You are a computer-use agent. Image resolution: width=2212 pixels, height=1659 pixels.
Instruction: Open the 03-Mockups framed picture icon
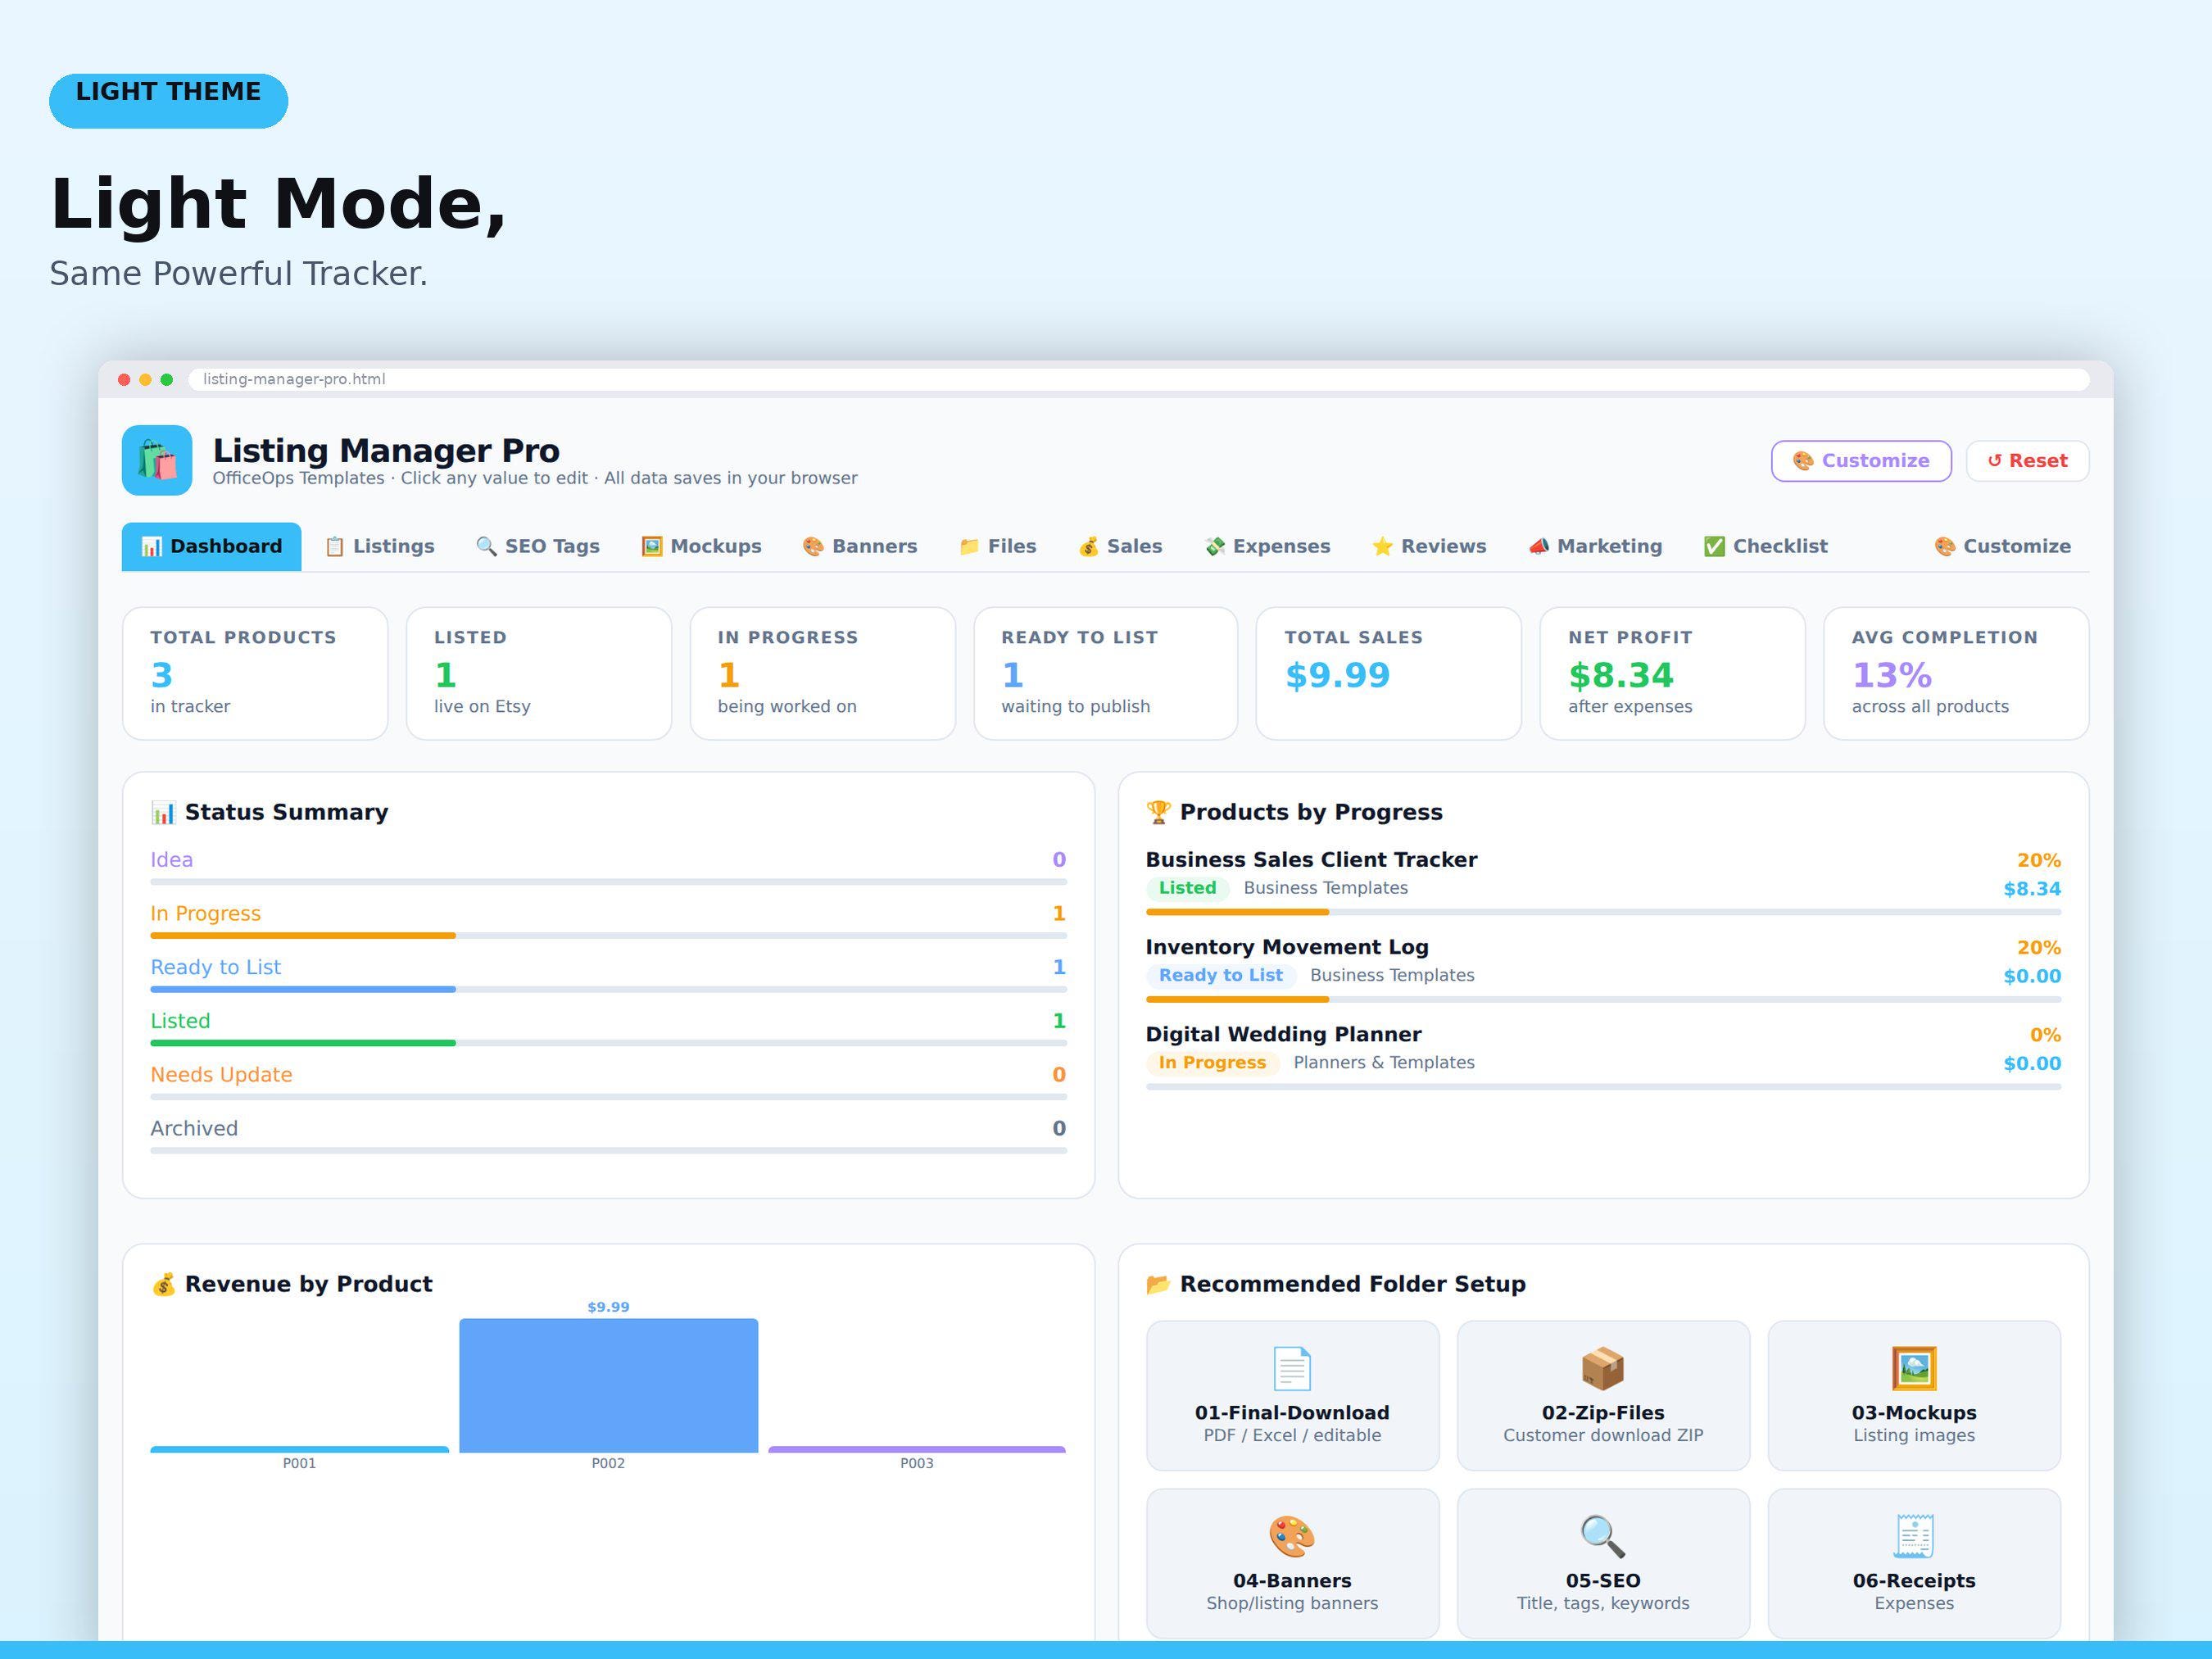click(x=1913, y=1369)
